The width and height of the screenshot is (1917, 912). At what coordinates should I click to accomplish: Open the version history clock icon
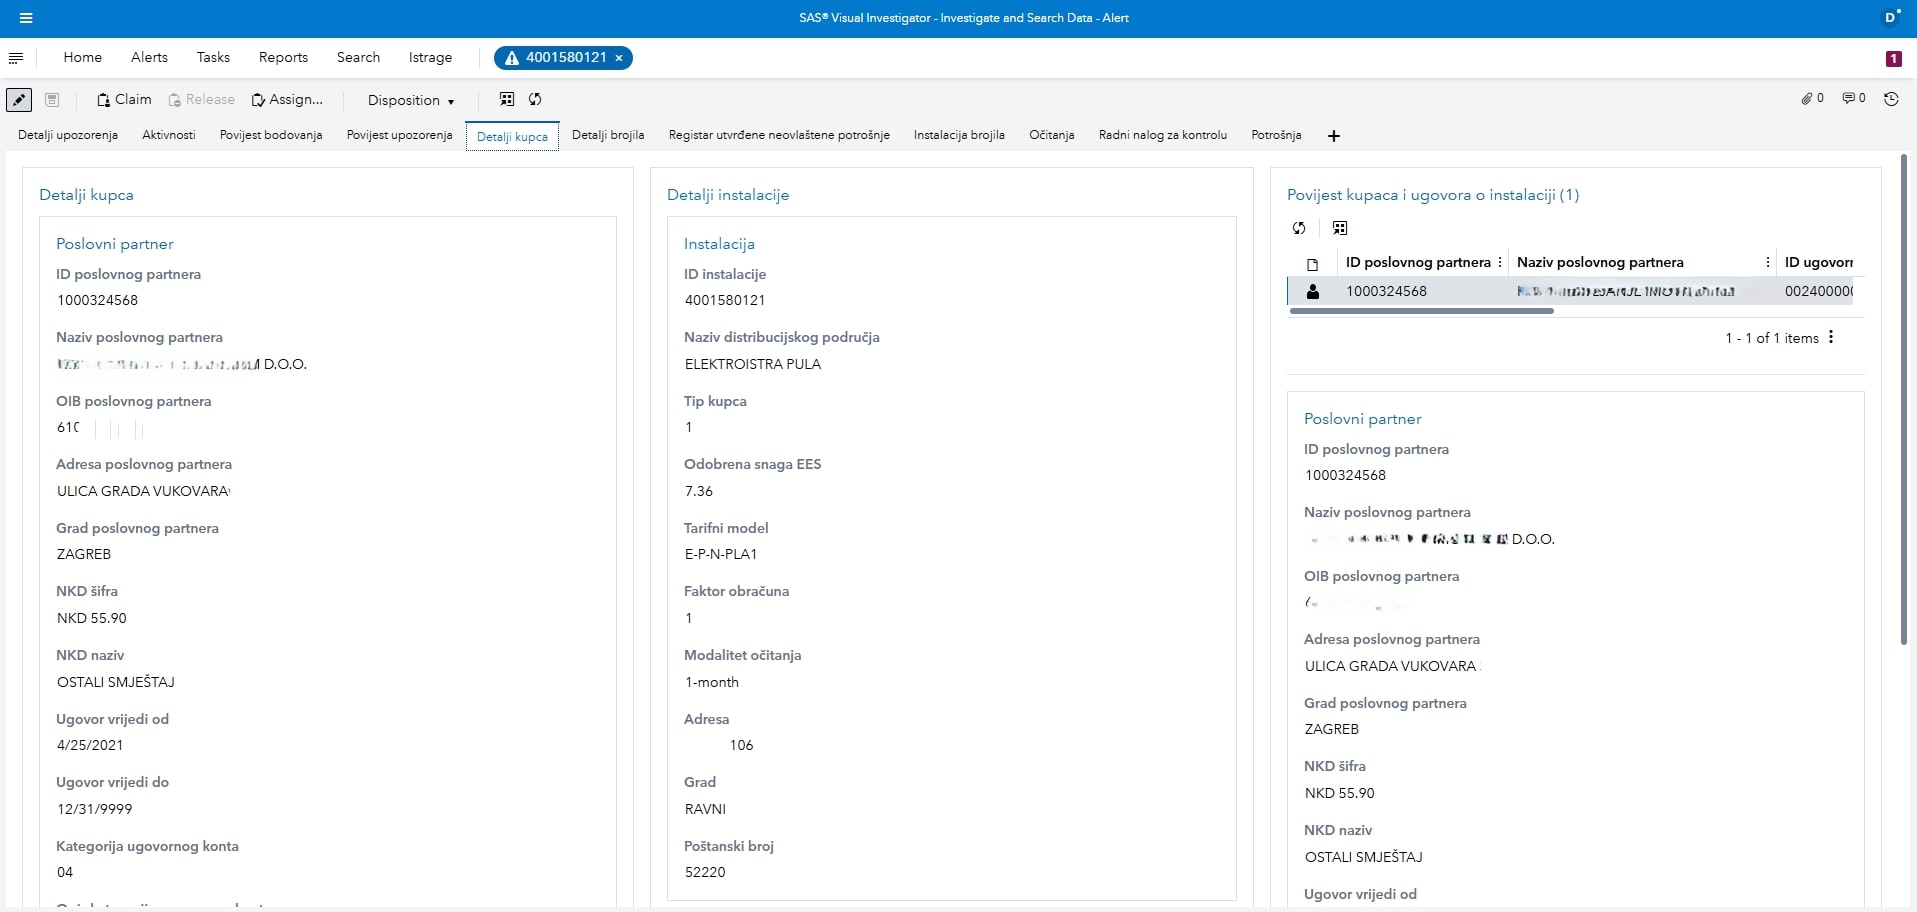point(1891,99)
